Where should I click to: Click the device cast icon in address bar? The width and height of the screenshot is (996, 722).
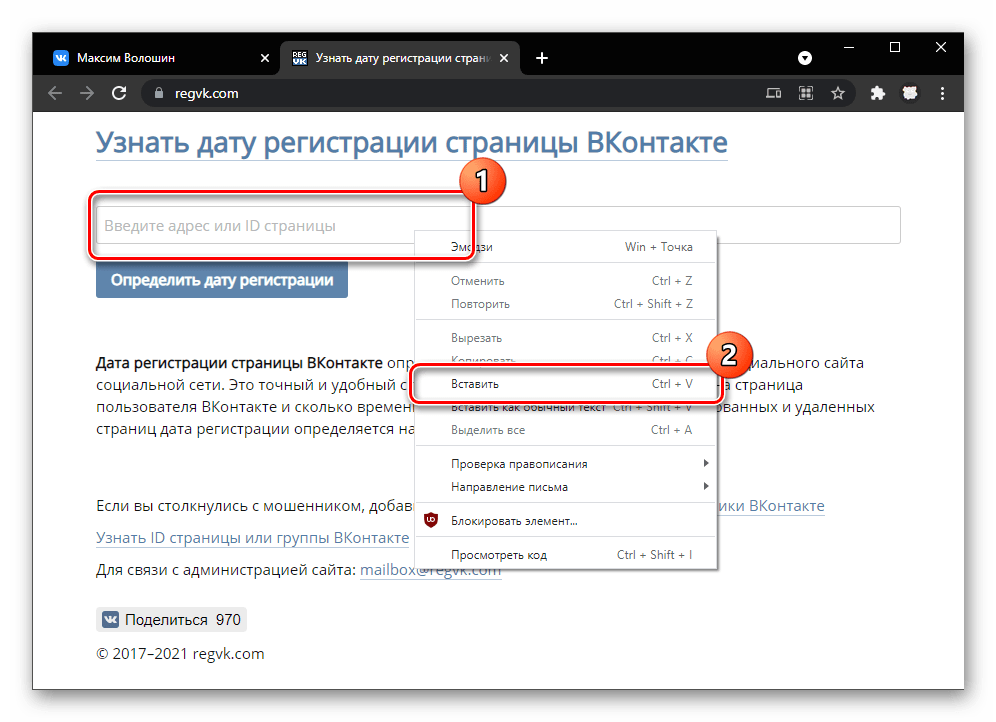point(773,93)
